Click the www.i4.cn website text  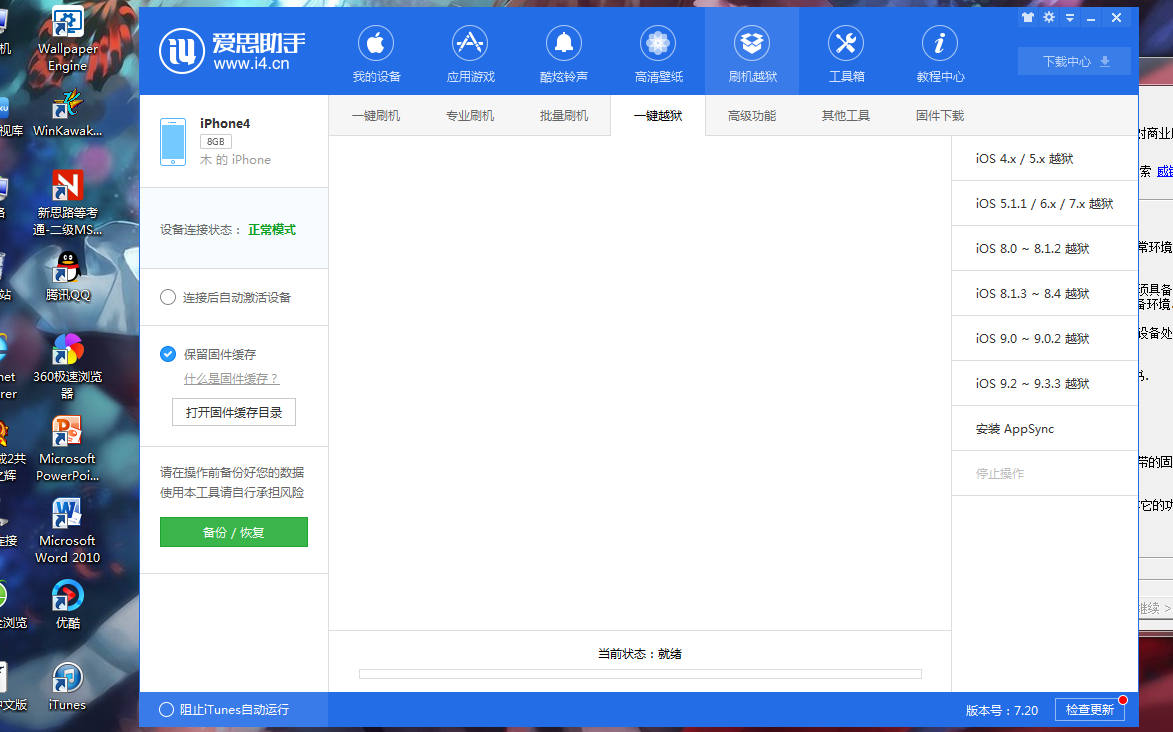click(251, 64)
